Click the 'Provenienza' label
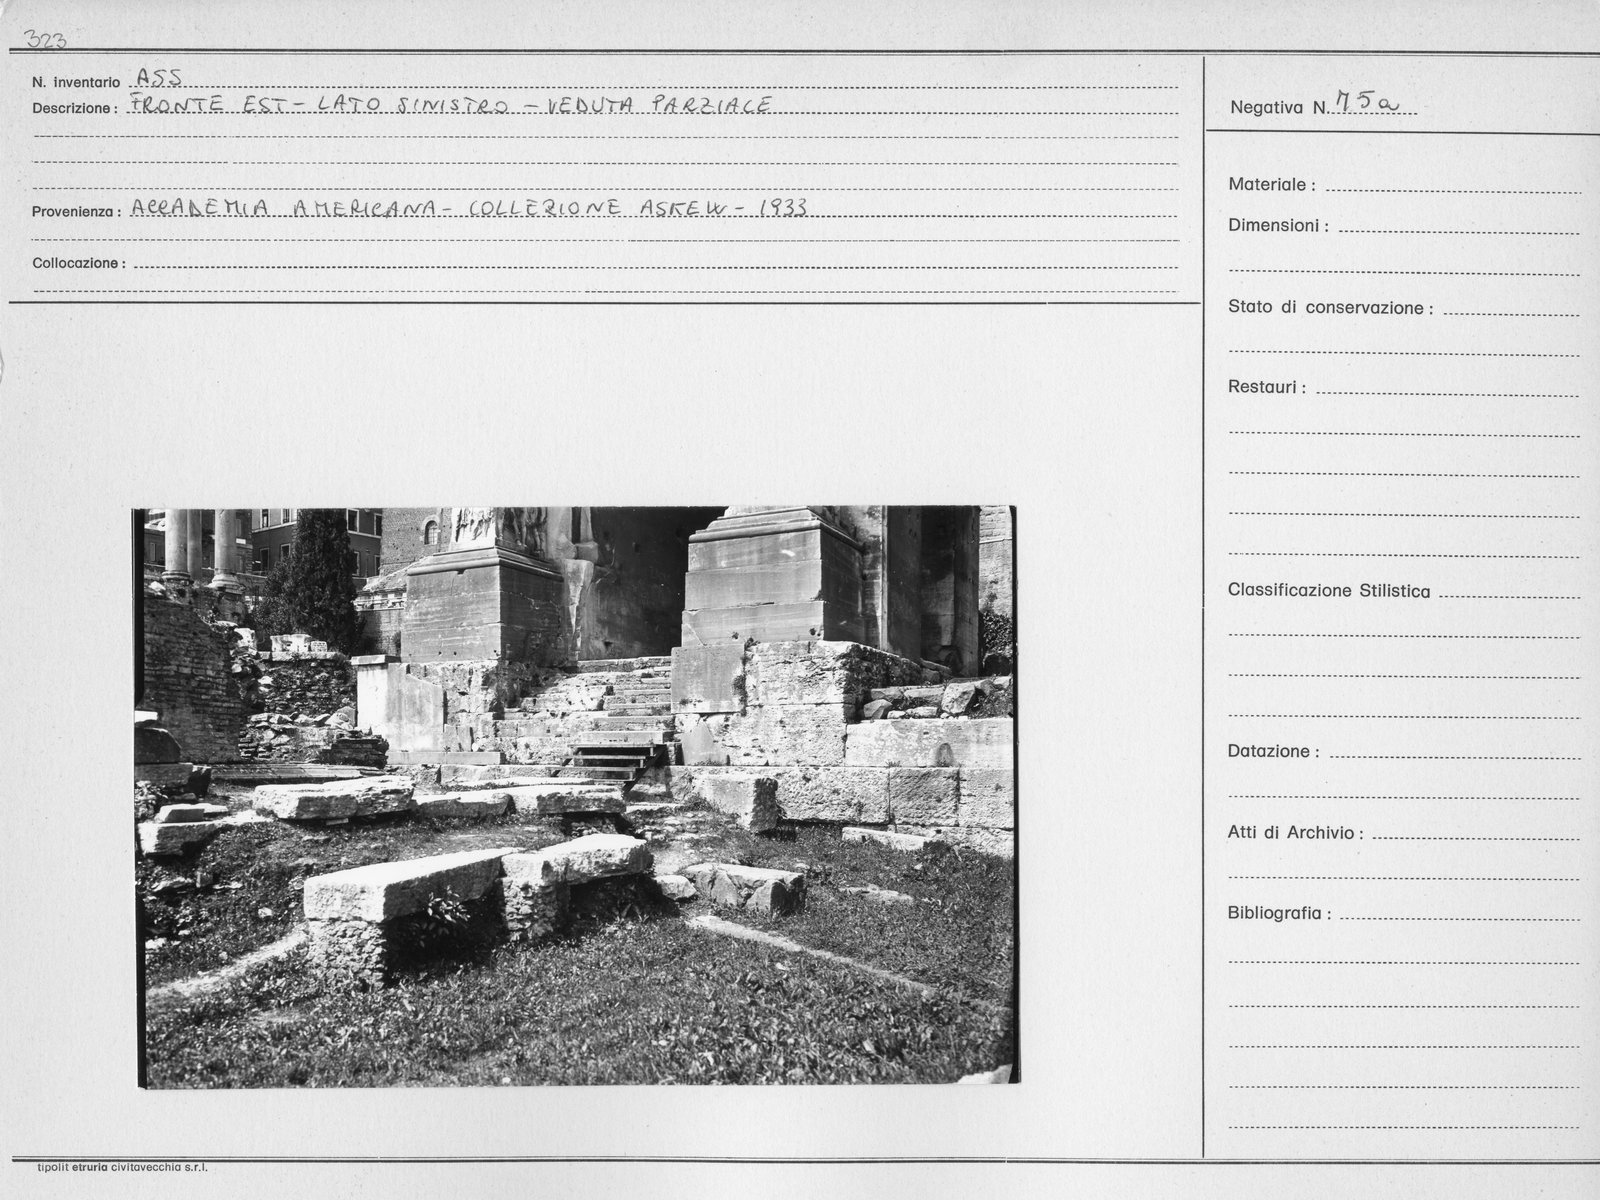Screen dimensions: 1600x1200 coord(77,212)
